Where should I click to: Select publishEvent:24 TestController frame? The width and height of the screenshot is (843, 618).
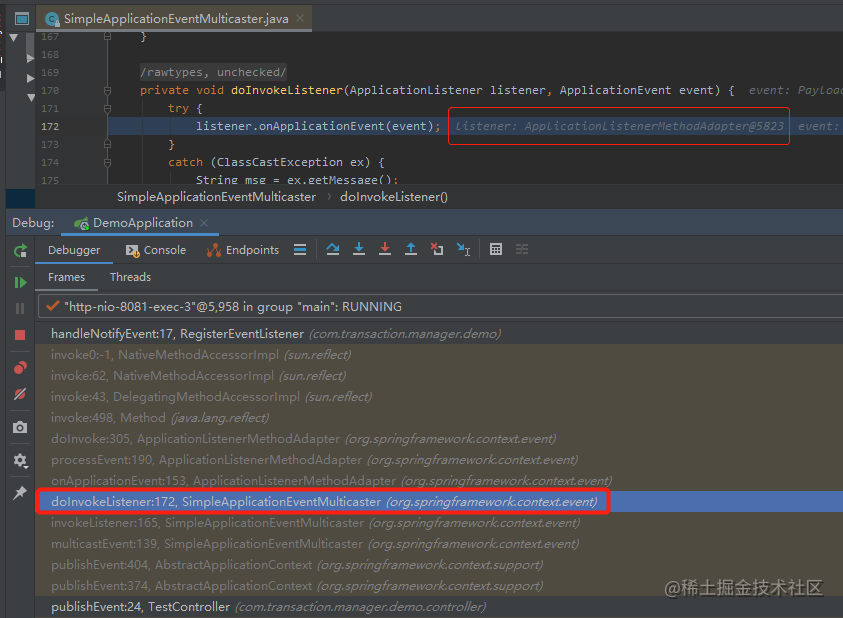tap(439, 607)
